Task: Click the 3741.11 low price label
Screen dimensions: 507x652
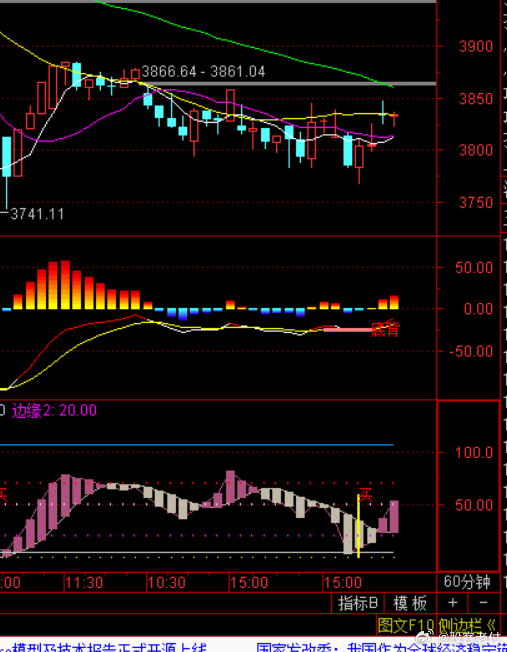Action: click(x=37, y=214)
